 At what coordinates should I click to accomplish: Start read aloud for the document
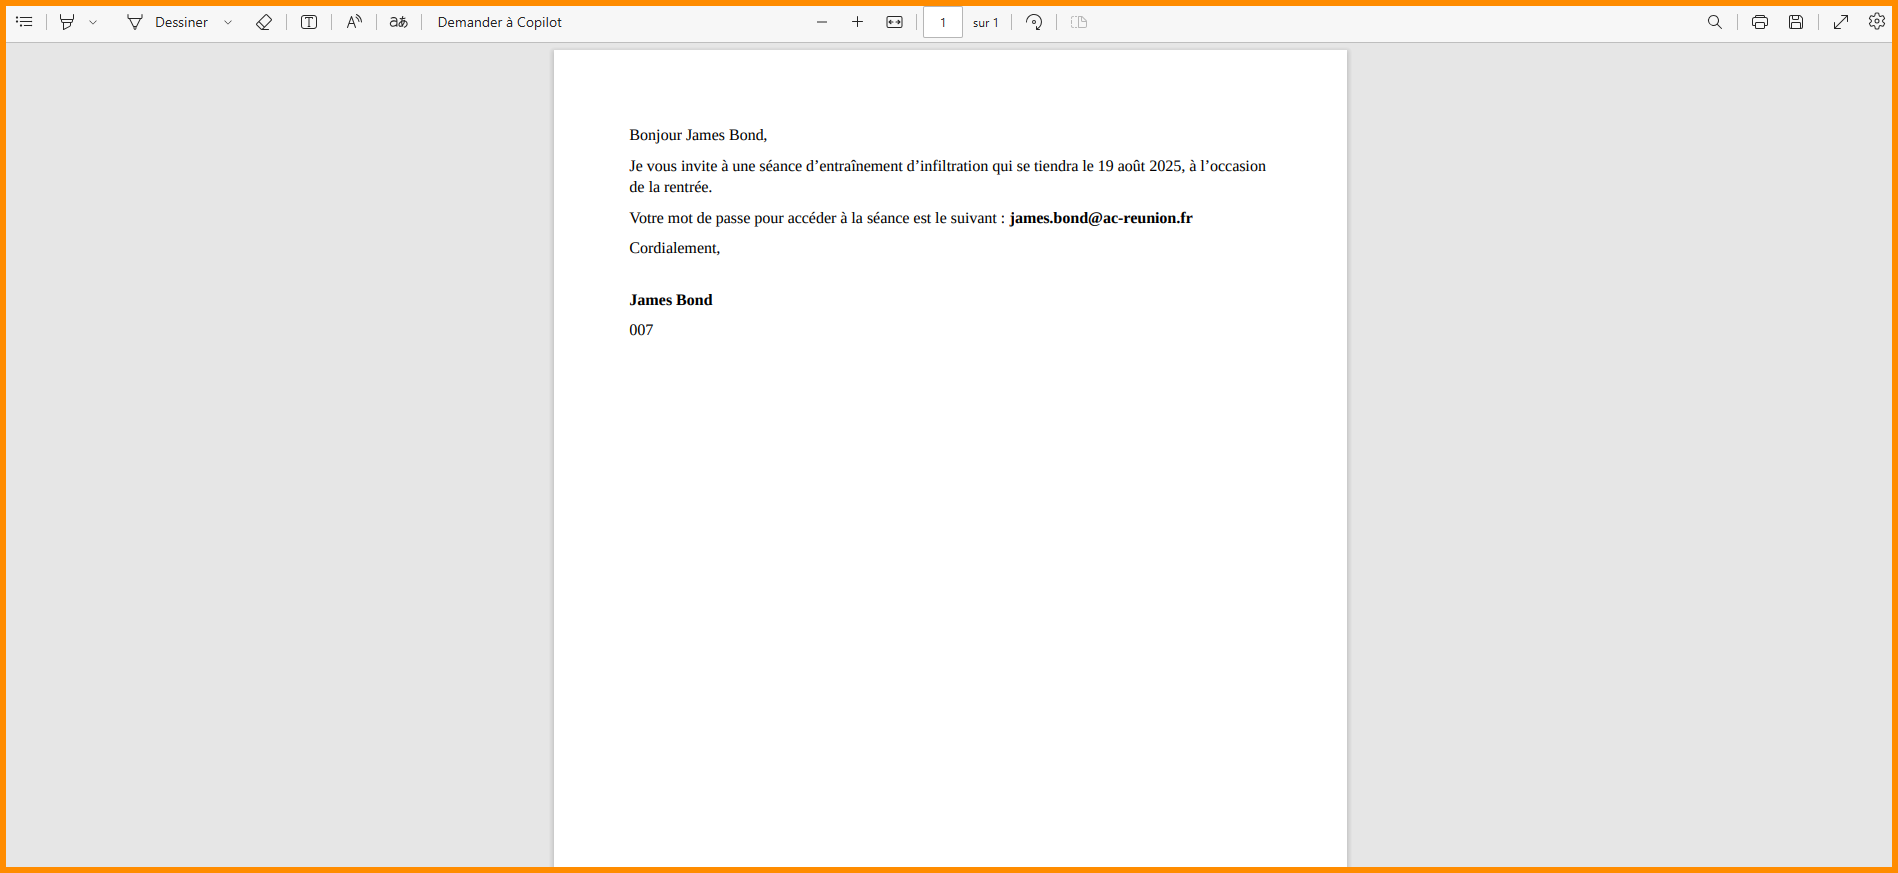(354, 22)
